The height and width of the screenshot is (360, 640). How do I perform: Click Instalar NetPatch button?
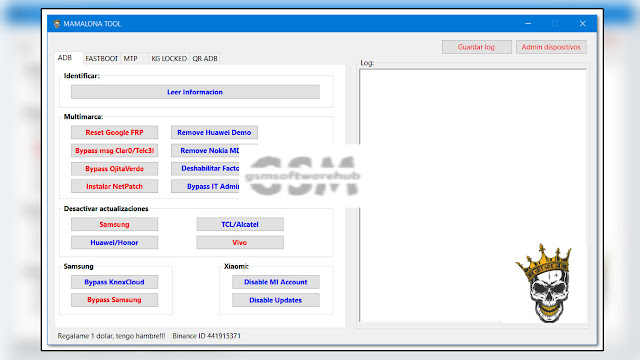[x=114, y=187]
